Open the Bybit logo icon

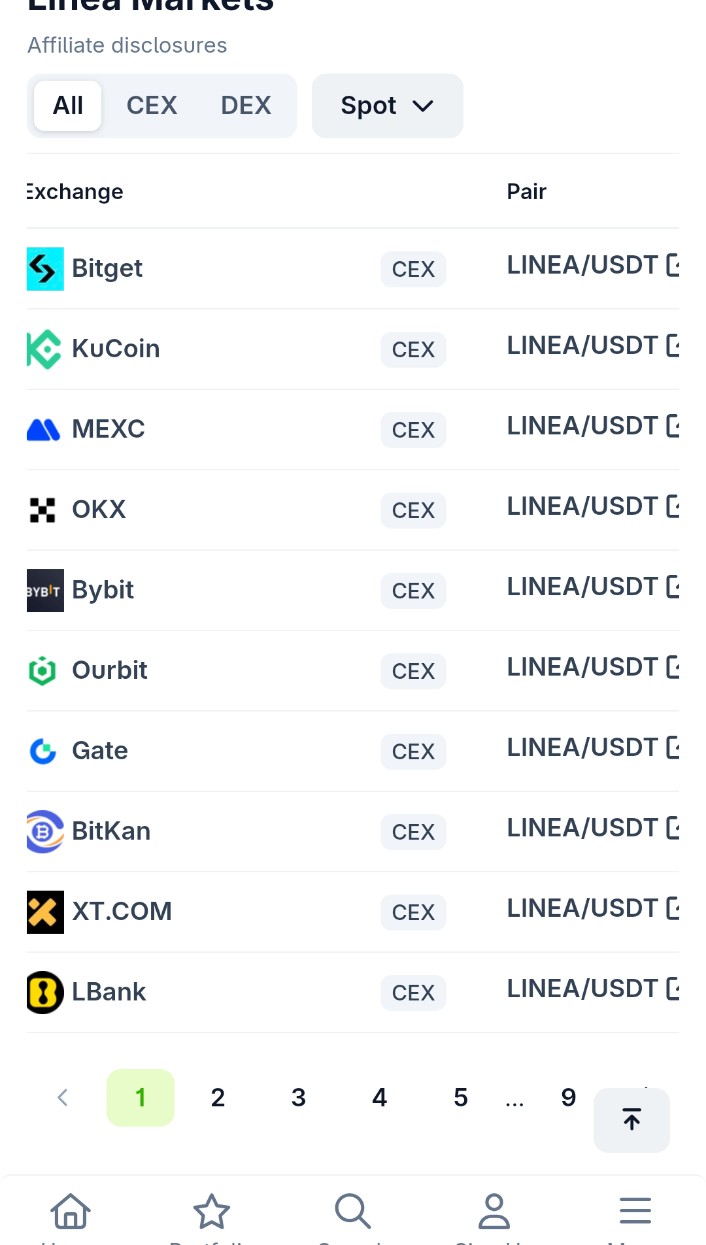click(x=45, y=590)
